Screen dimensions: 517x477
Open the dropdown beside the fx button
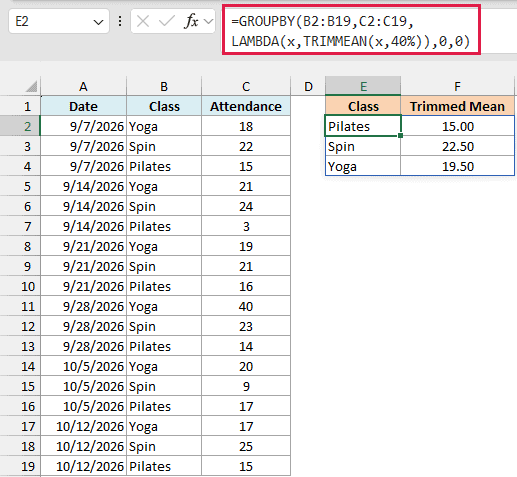pyautogui.click(x=208, y=22)
